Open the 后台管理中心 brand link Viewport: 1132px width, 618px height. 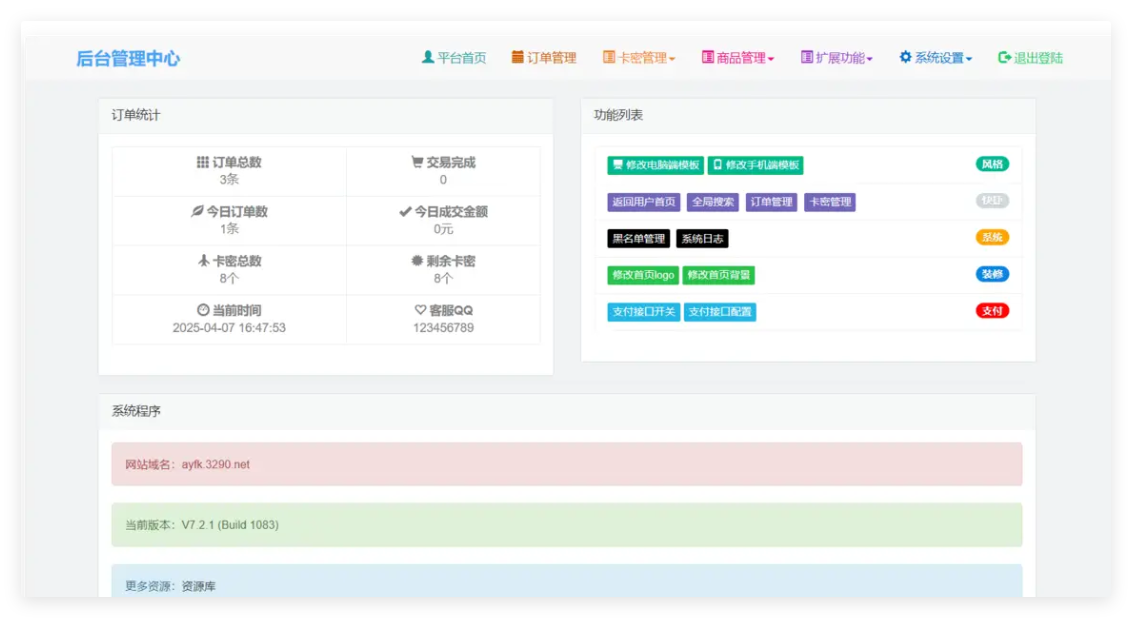[x=128, y=58]
